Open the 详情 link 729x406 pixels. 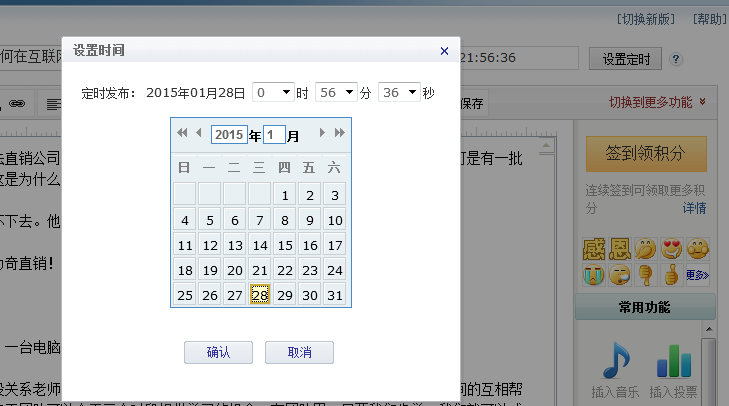(694, 208)
